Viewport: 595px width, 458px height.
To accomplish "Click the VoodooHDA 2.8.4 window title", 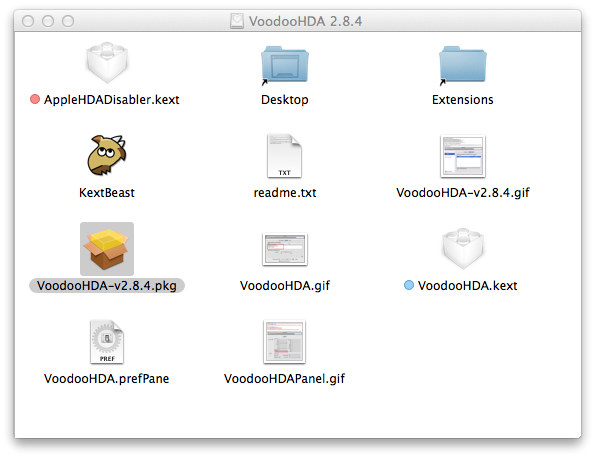I will 305,21.
